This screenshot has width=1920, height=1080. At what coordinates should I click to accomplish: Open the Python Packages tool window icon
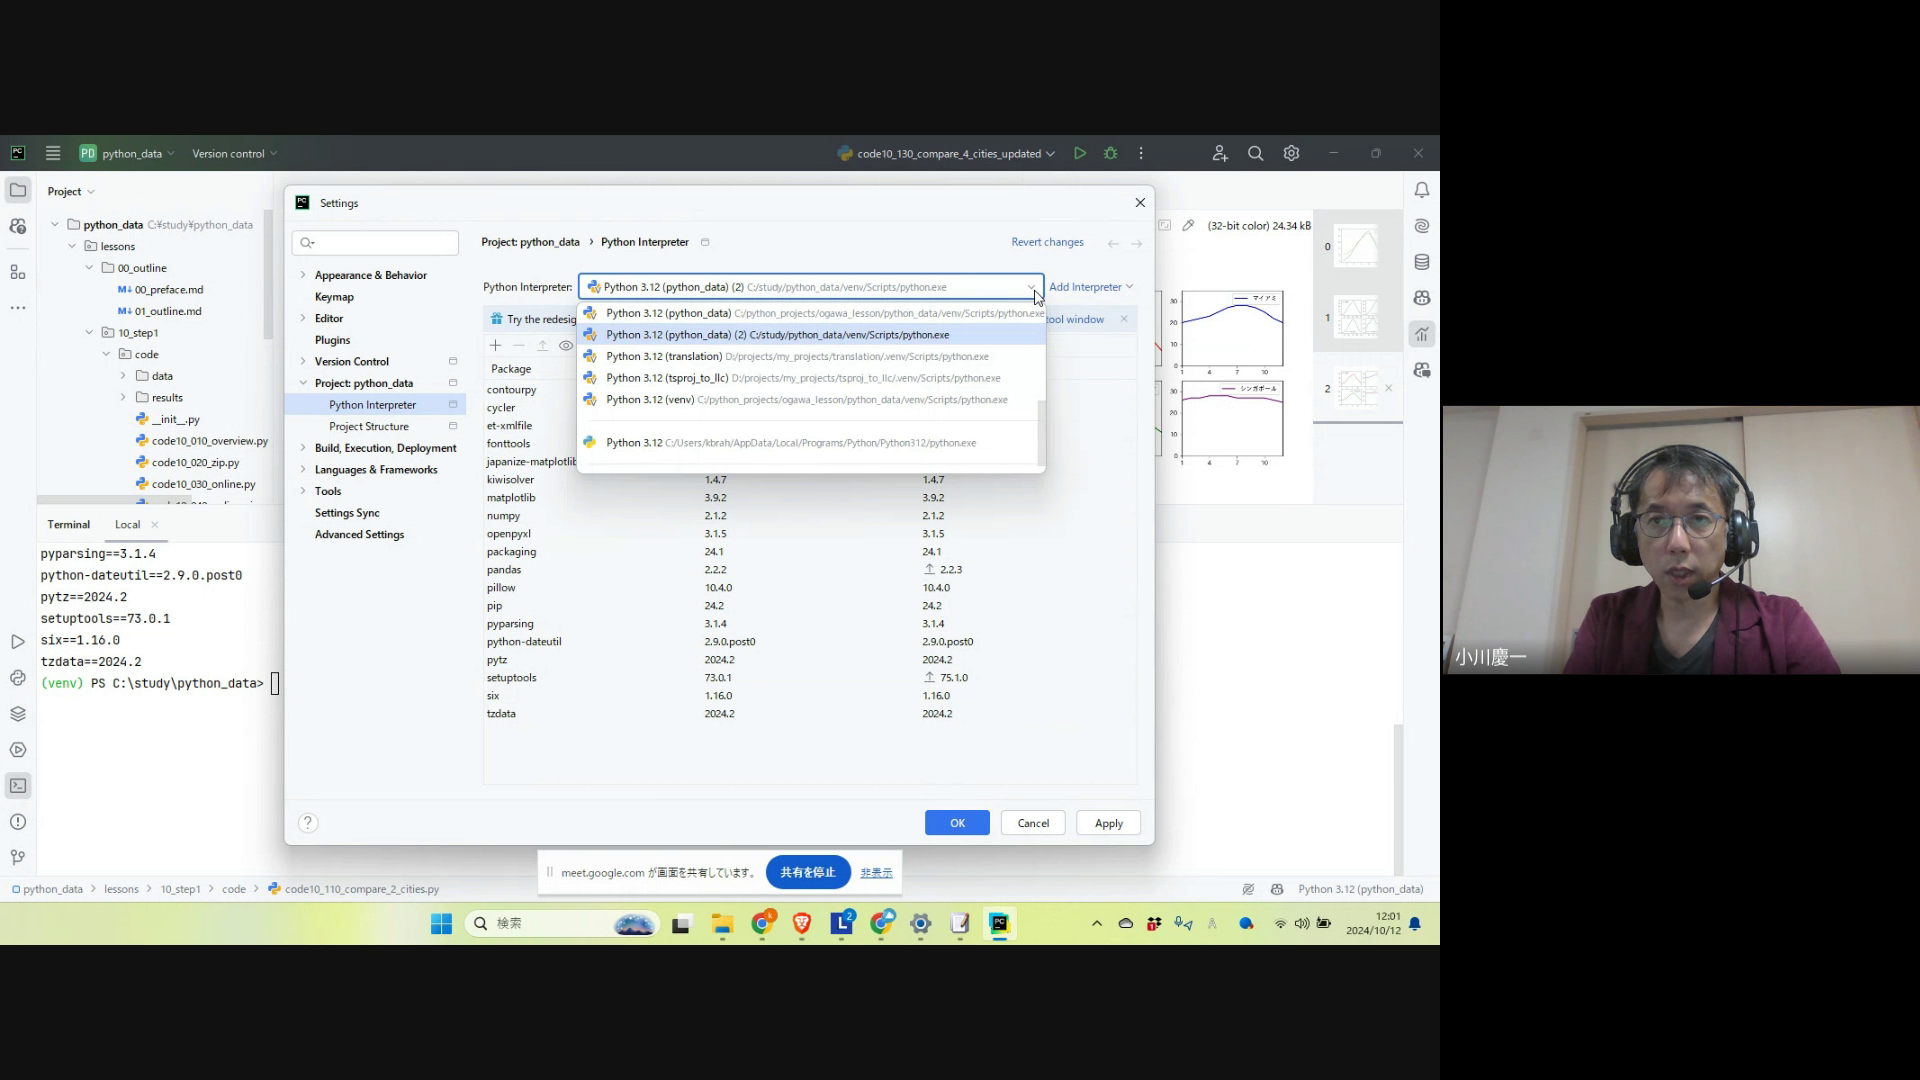[x=18, y=713]
